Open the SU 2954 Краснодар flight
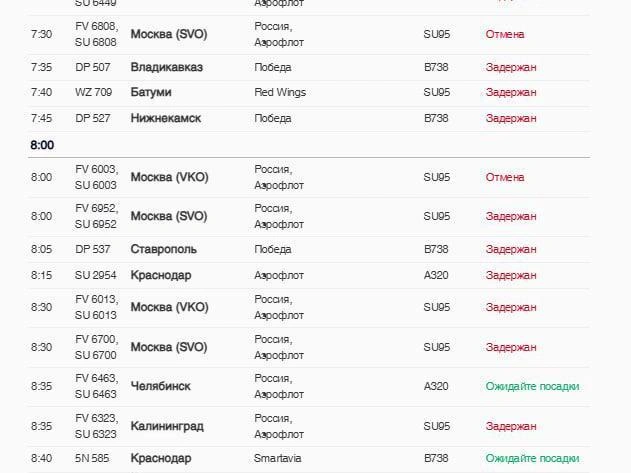631x473 pixels. [309, 275]
